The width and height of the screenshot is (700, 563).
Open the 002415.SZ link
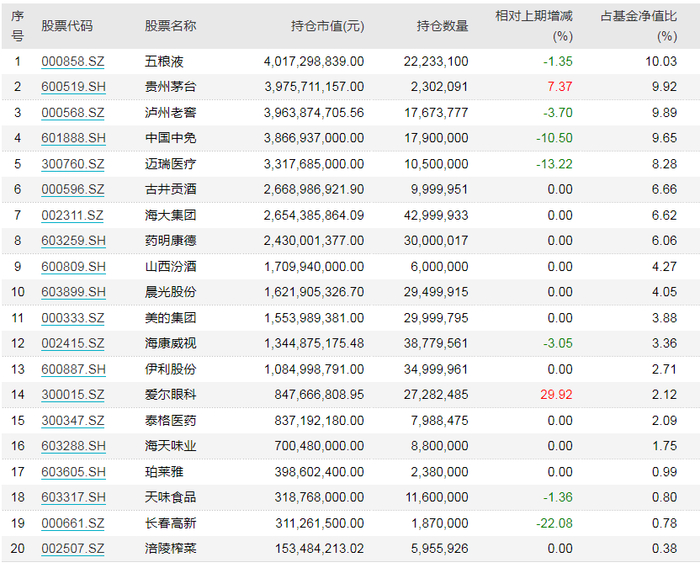coord(73,343)
